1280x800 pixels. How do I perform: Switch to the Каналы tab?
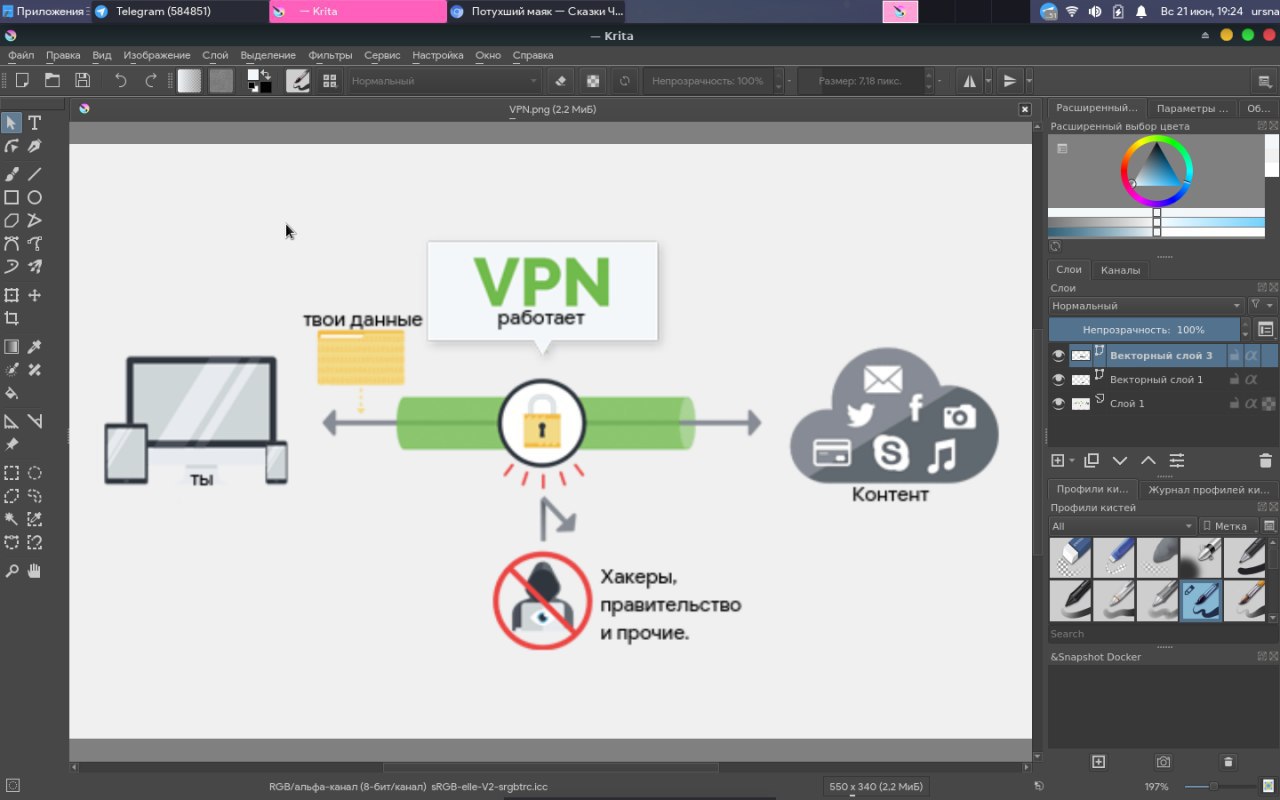coord(1120,269)
